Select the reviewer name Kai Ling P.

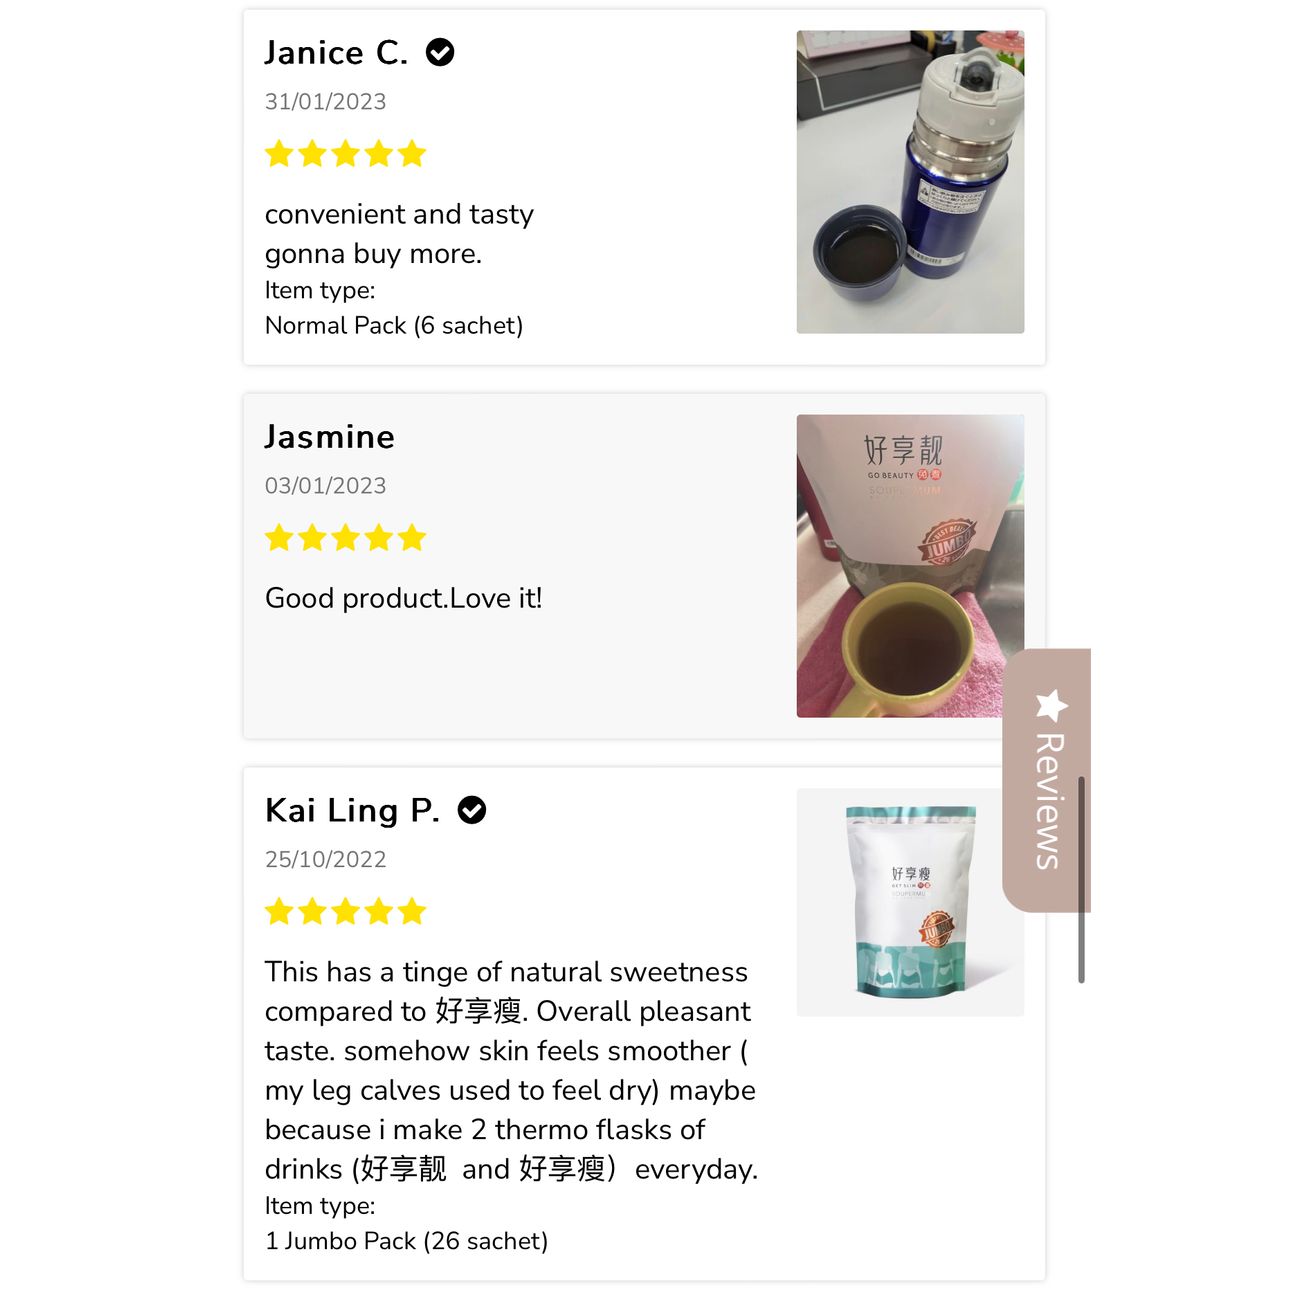pos(352,810)
